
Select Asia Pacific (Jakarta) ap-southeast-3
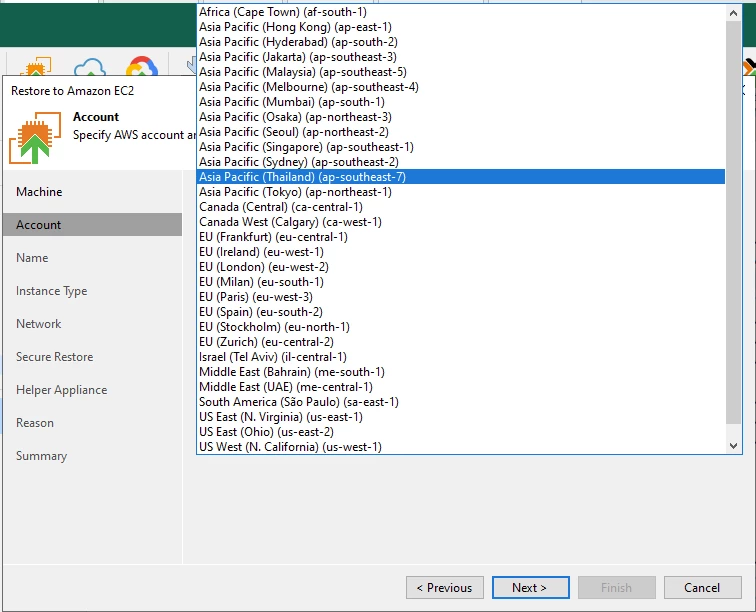[461, 57]
